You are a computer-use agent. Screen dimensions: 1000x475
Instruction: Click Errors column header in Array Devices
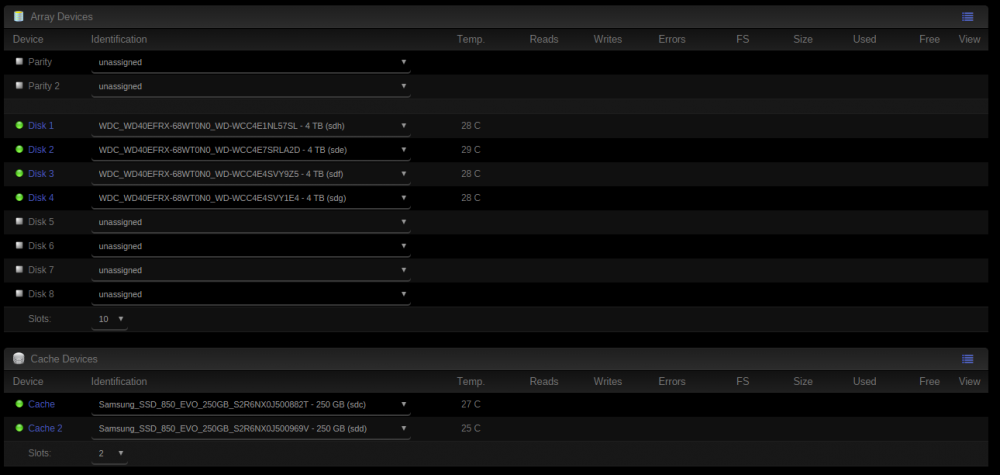[672, 40]
